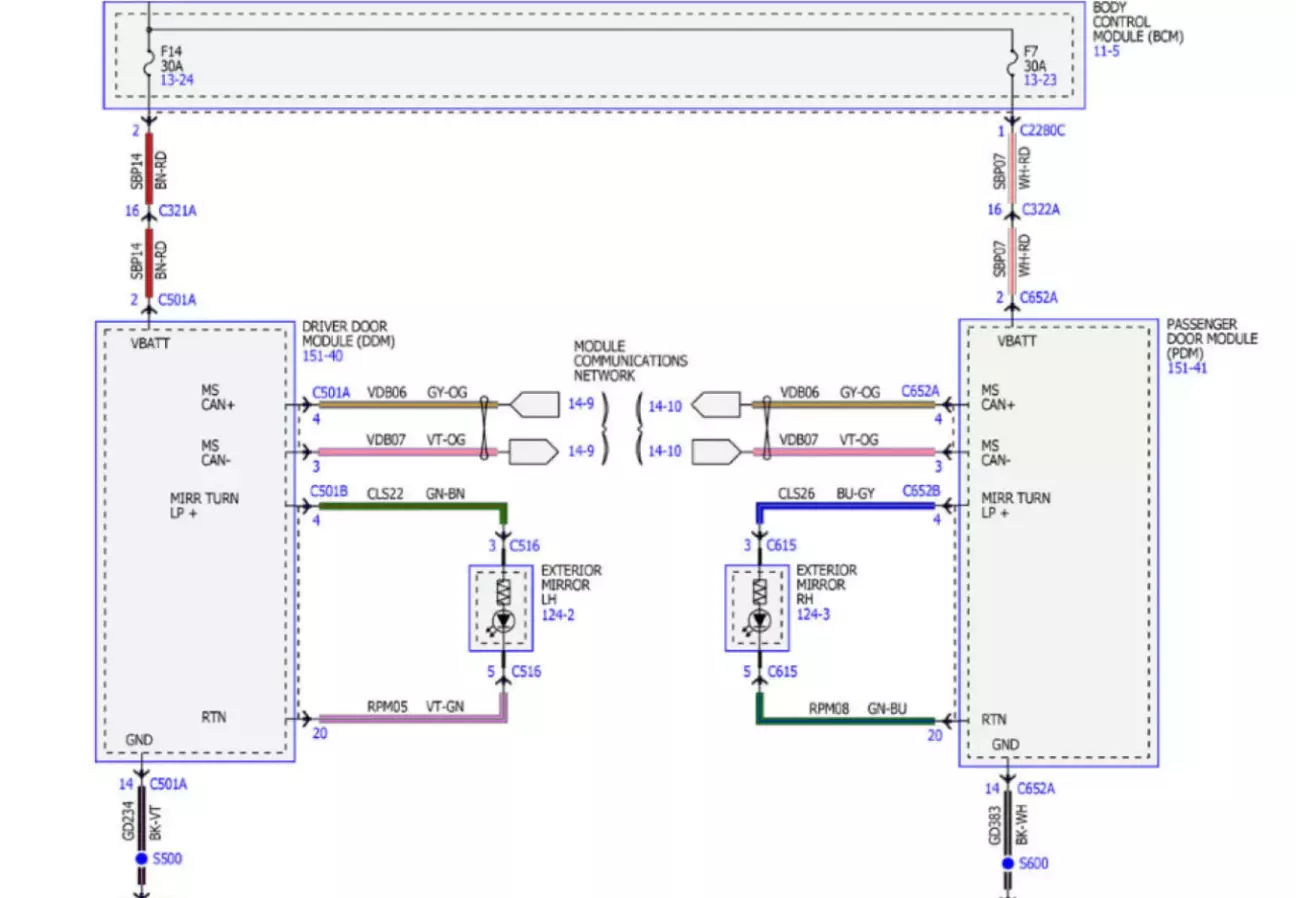Select ground circuit label GD383

point(996,825)
